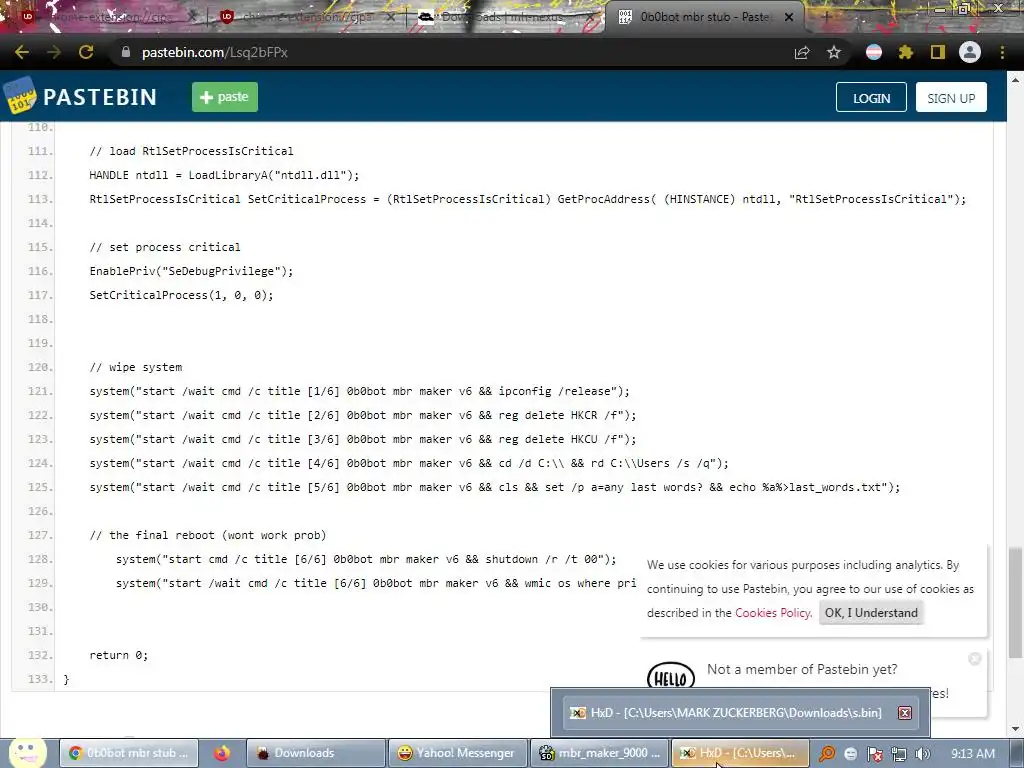
Task: Open the 9:13 AM taskbar clock
Action: [x=973, y=754]
